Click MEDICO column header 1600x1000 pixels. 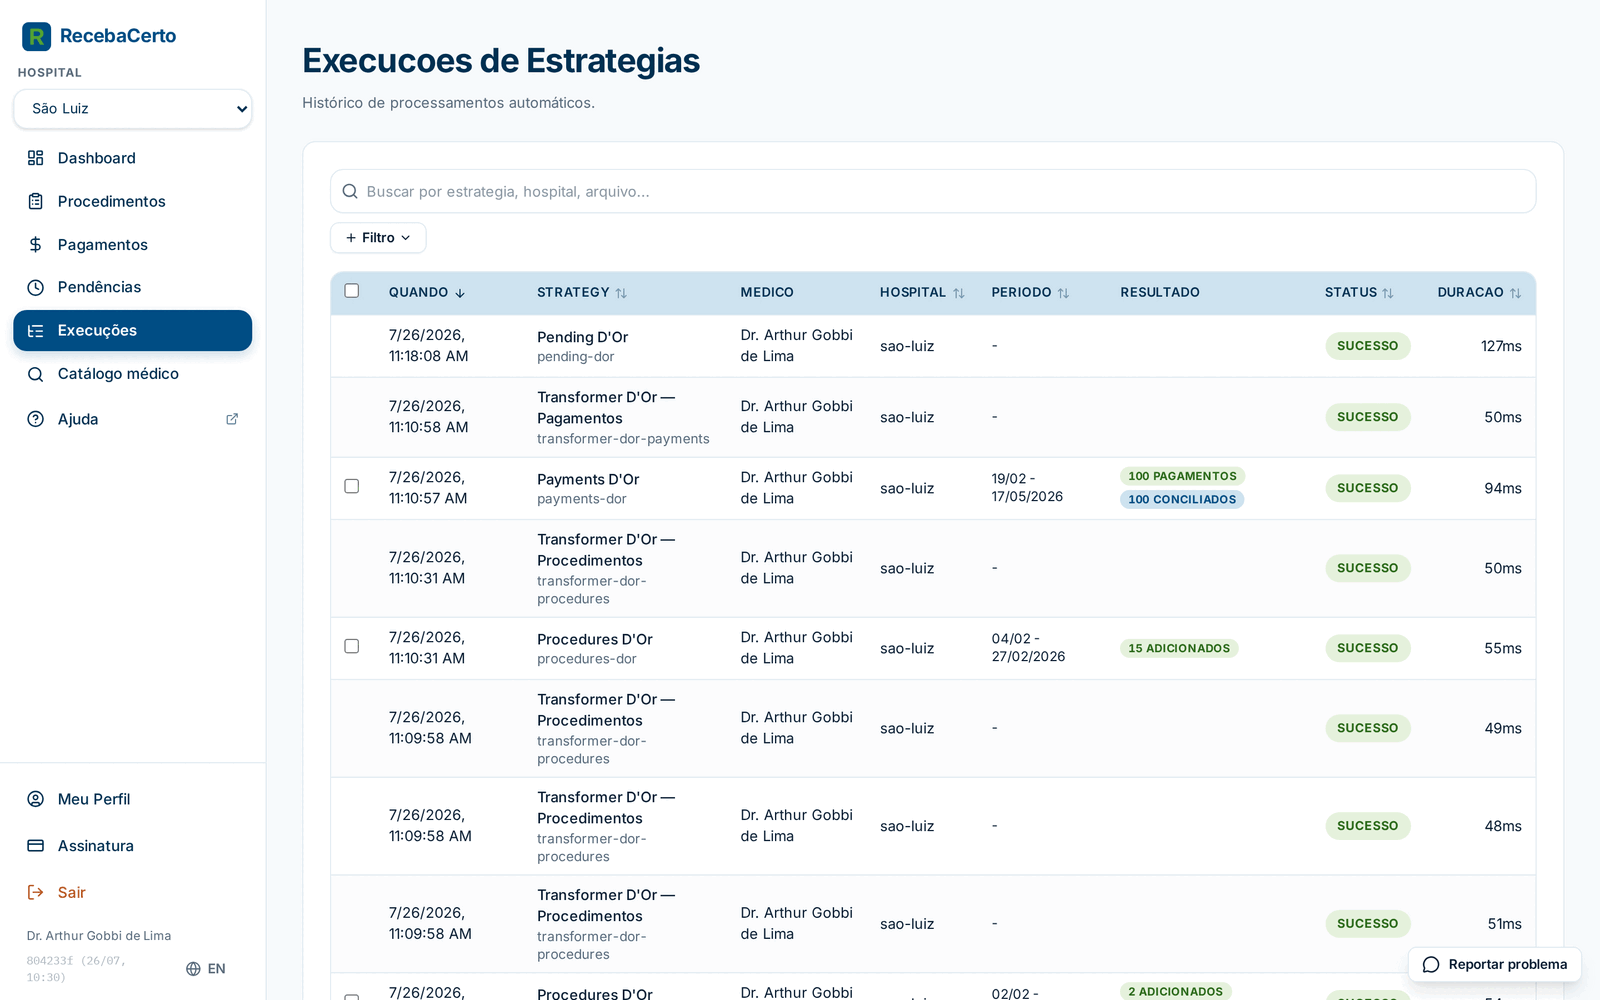tap(767, 293)
